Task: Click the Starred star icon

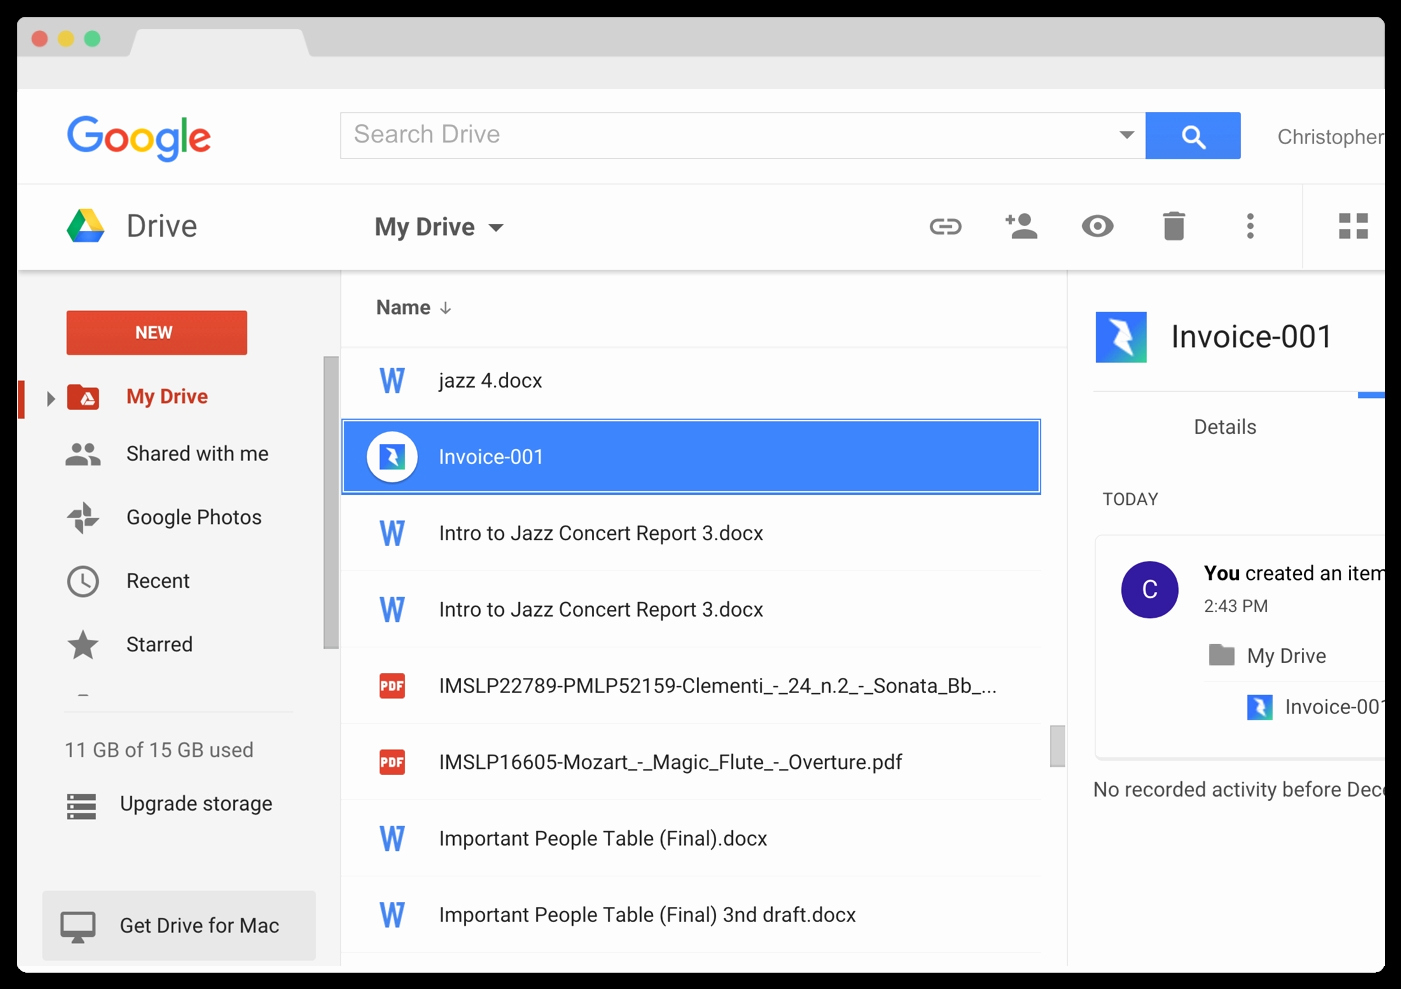Action: 83,645
